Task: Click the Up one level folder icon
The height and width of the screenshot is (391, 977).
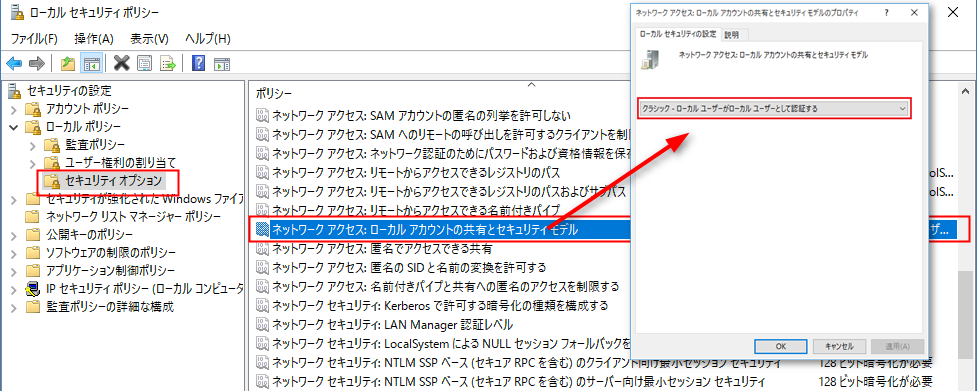Action: [x=68, y=63]
